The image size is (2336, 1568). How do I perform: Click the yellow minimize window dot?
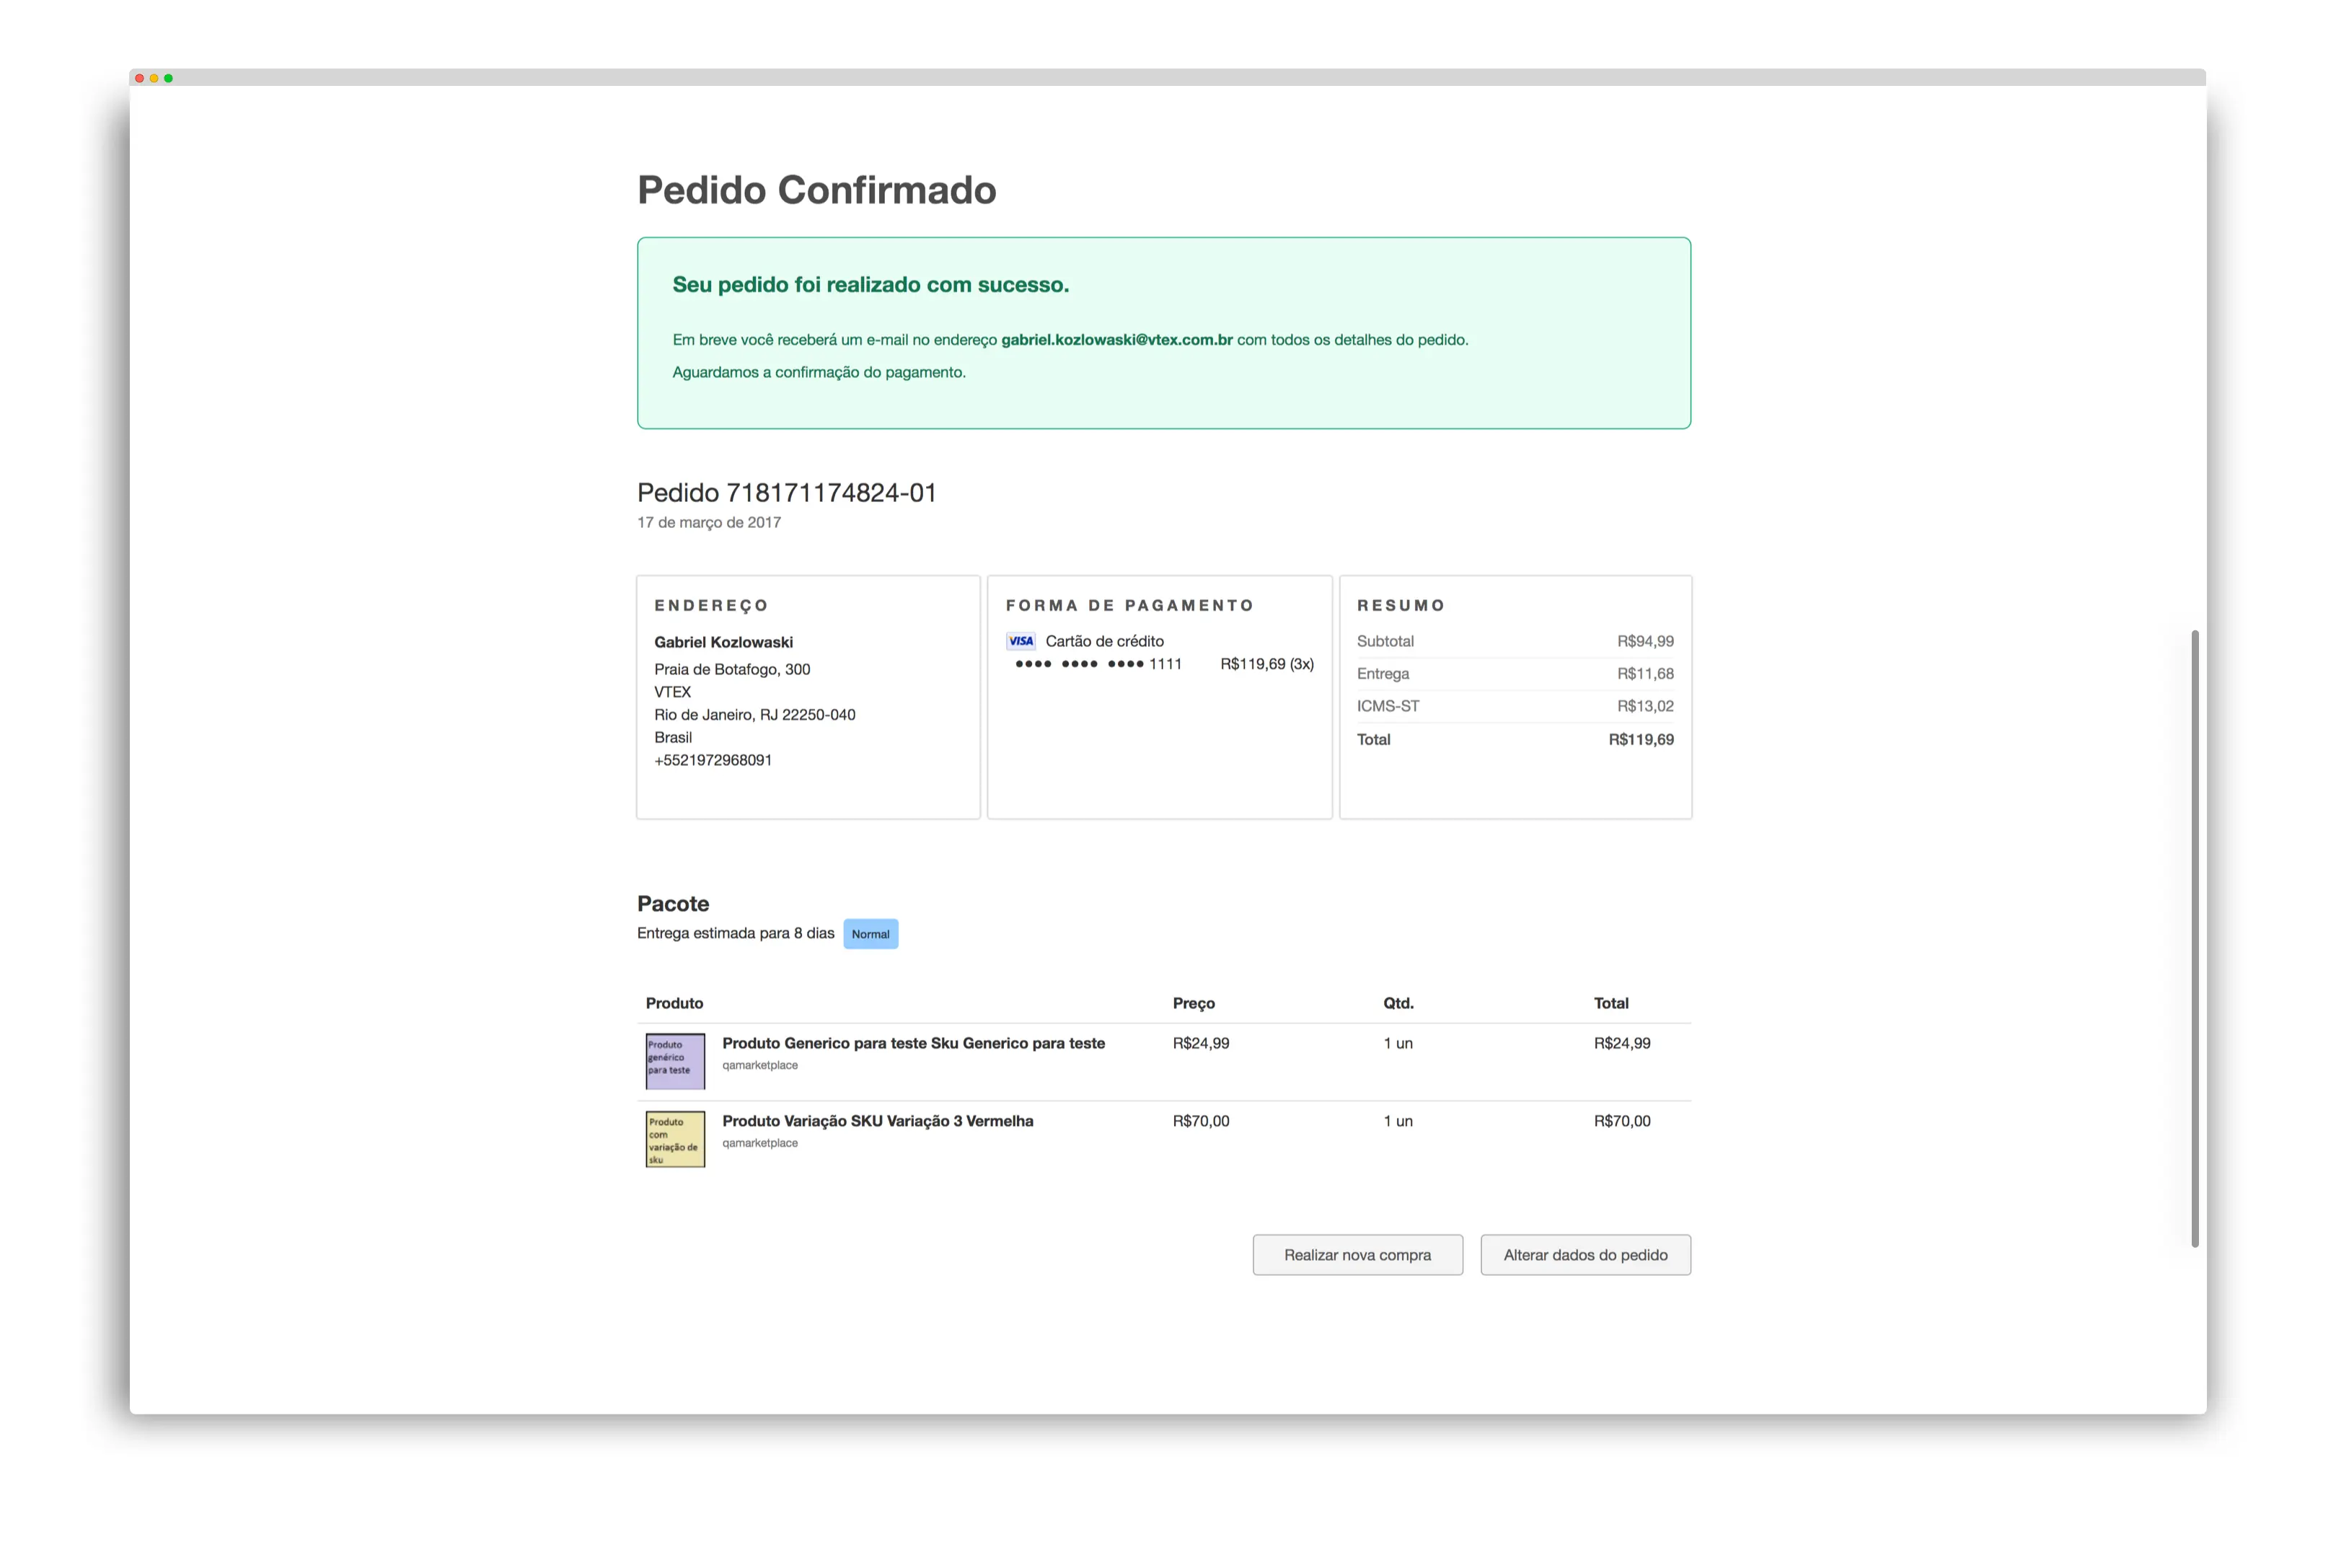pyautogui.click(x=154, y=78)
